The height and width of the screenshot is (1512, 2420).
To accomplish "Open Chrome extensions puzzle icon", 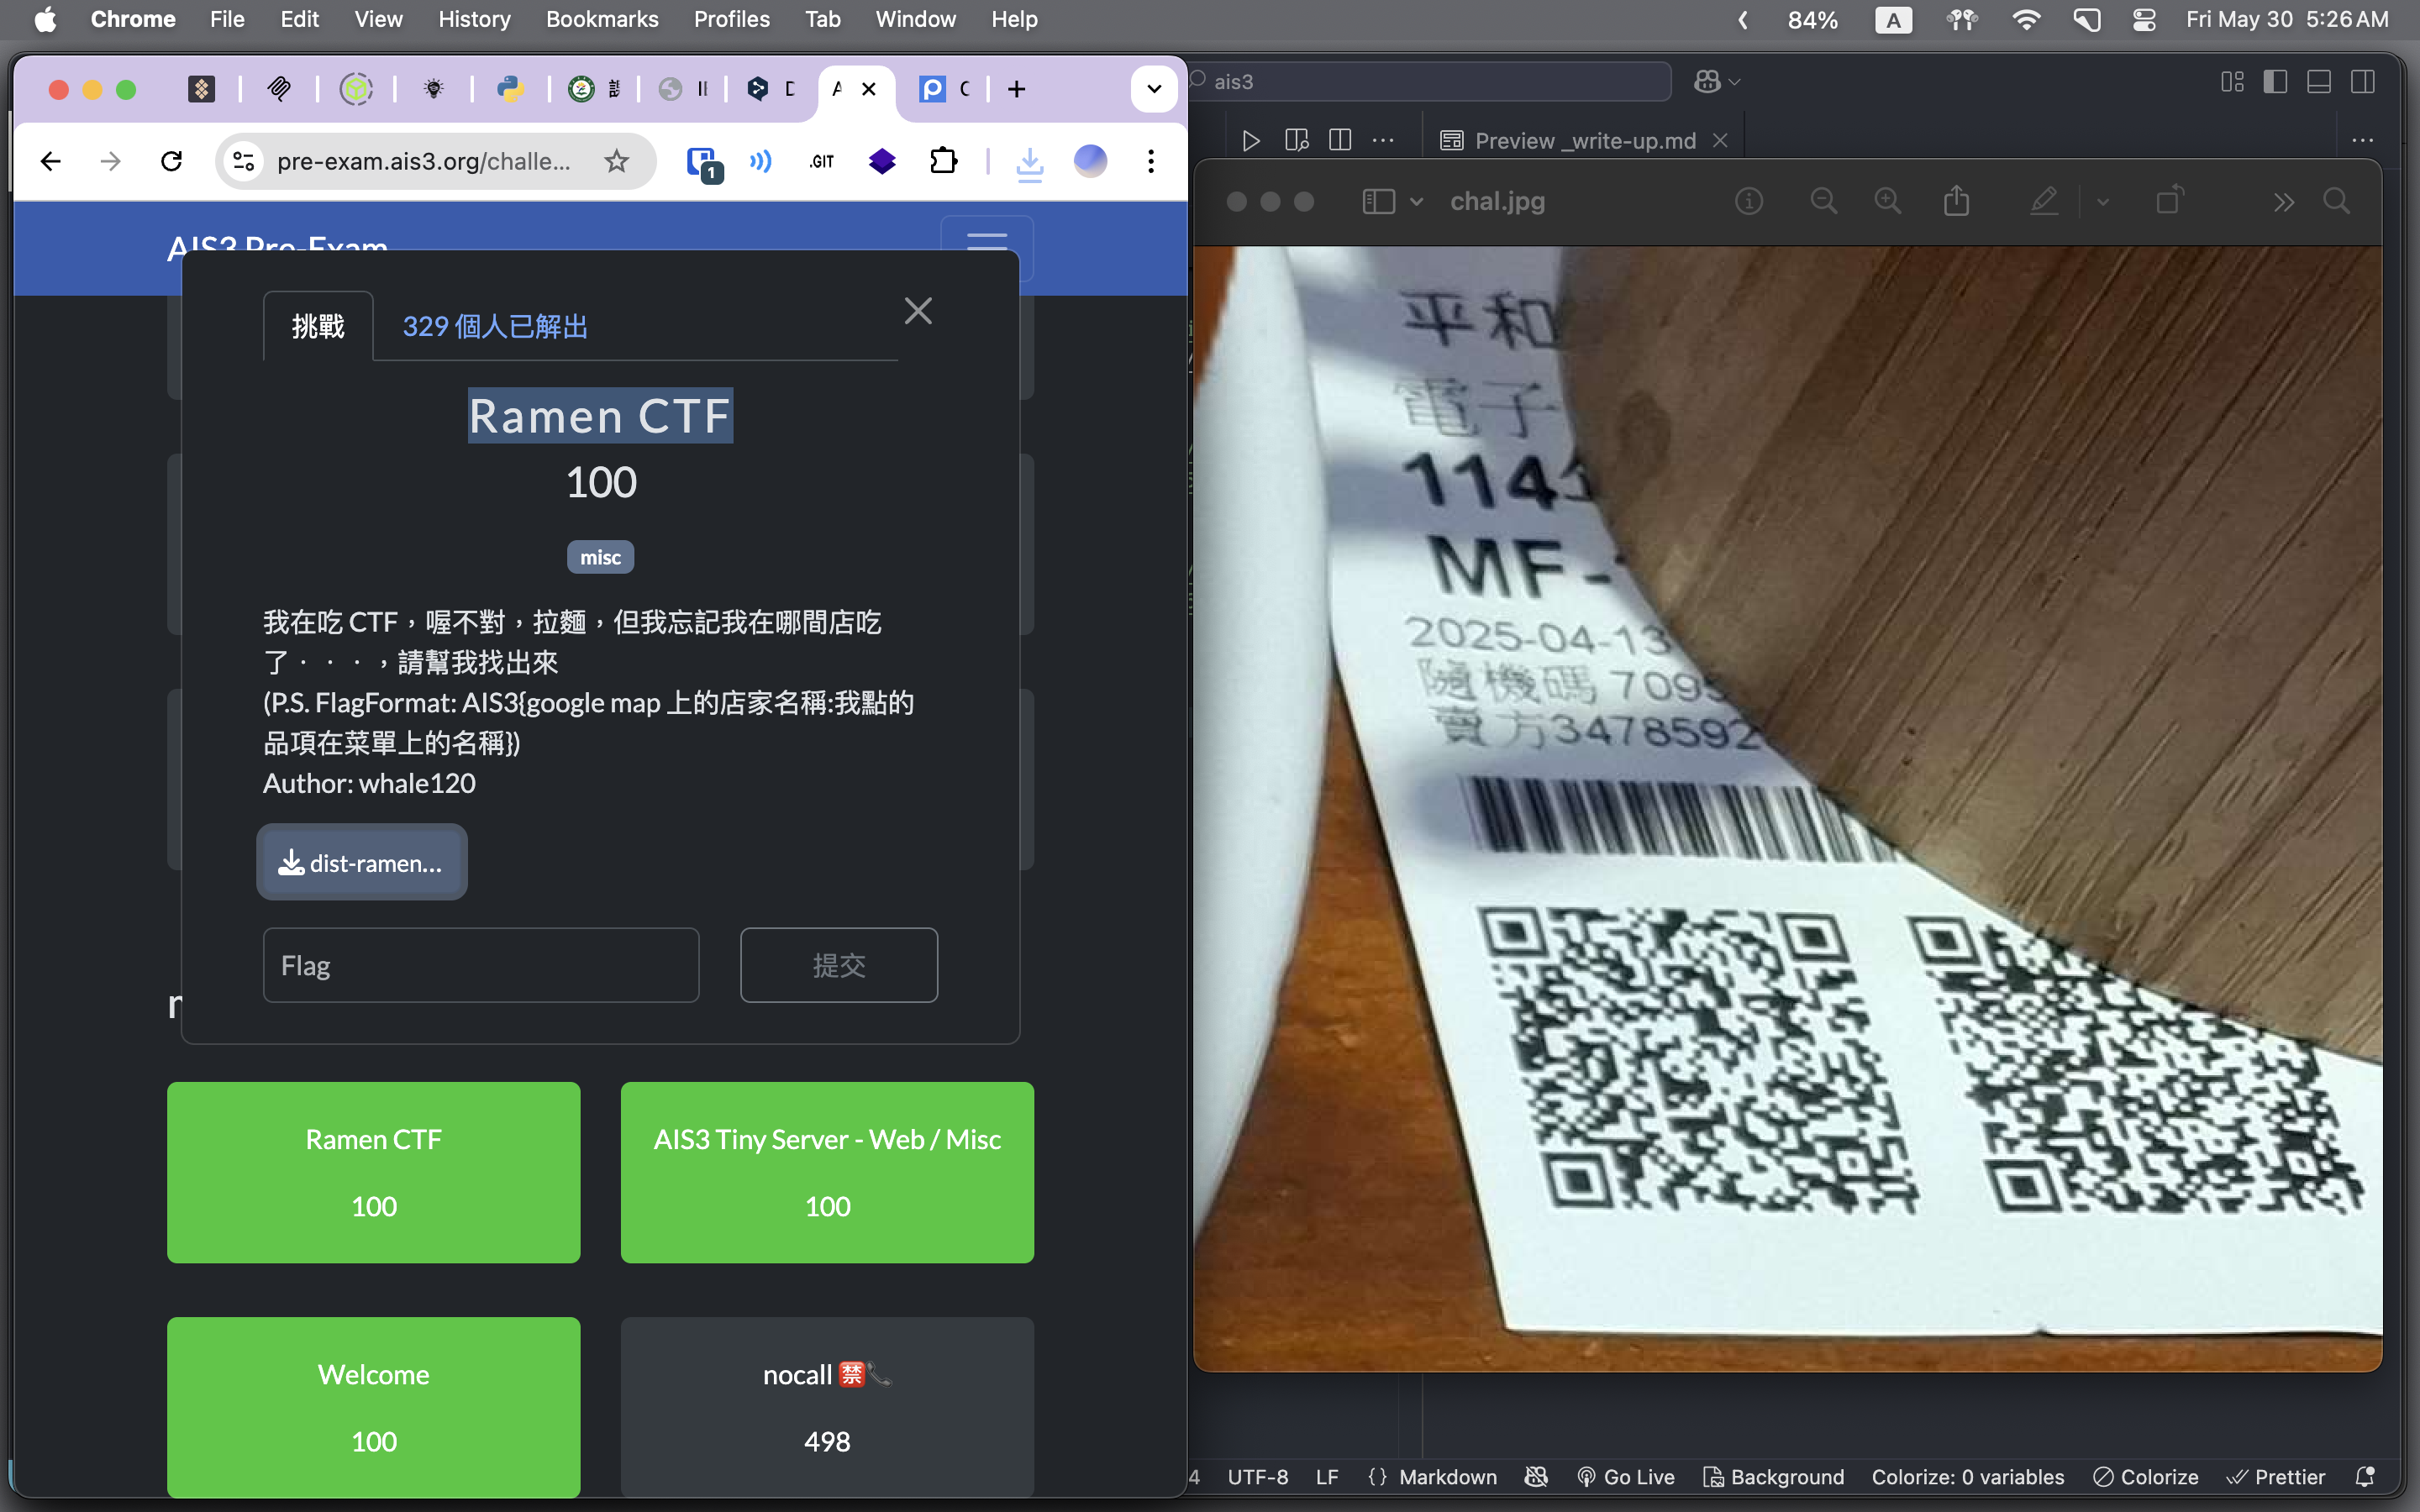I will [x=943, y=161].
